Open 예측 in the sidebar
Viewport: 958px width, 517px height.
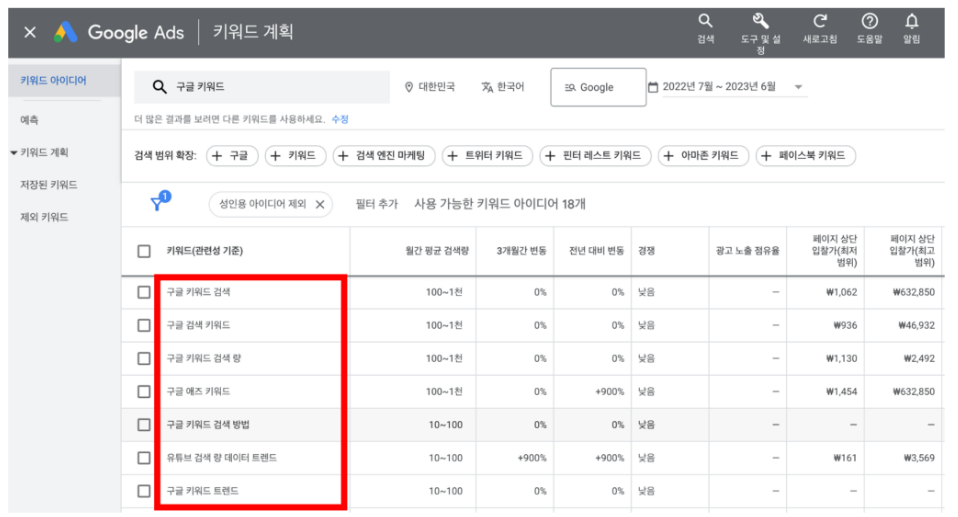click(29, 120)
